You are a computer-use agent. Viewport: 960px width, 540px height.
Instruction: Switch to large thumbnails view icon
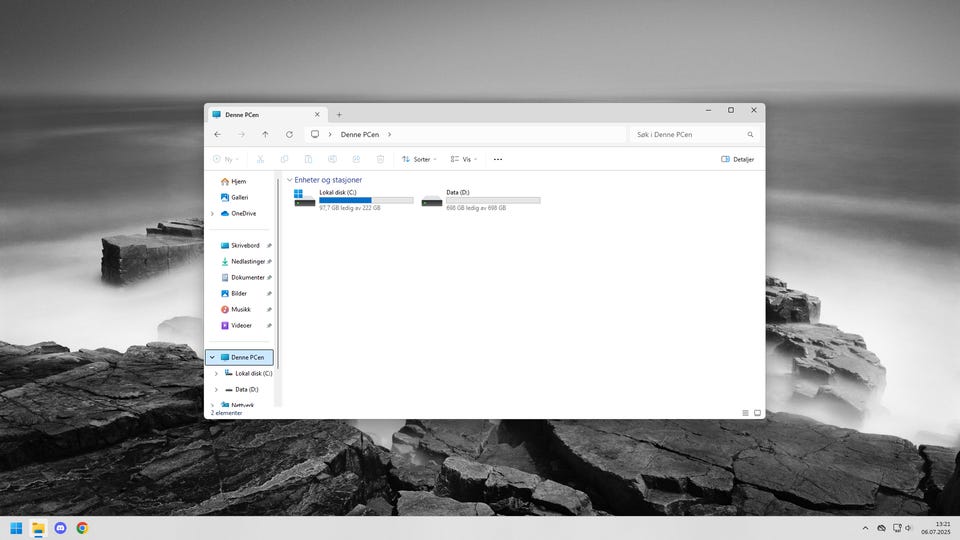757,413
